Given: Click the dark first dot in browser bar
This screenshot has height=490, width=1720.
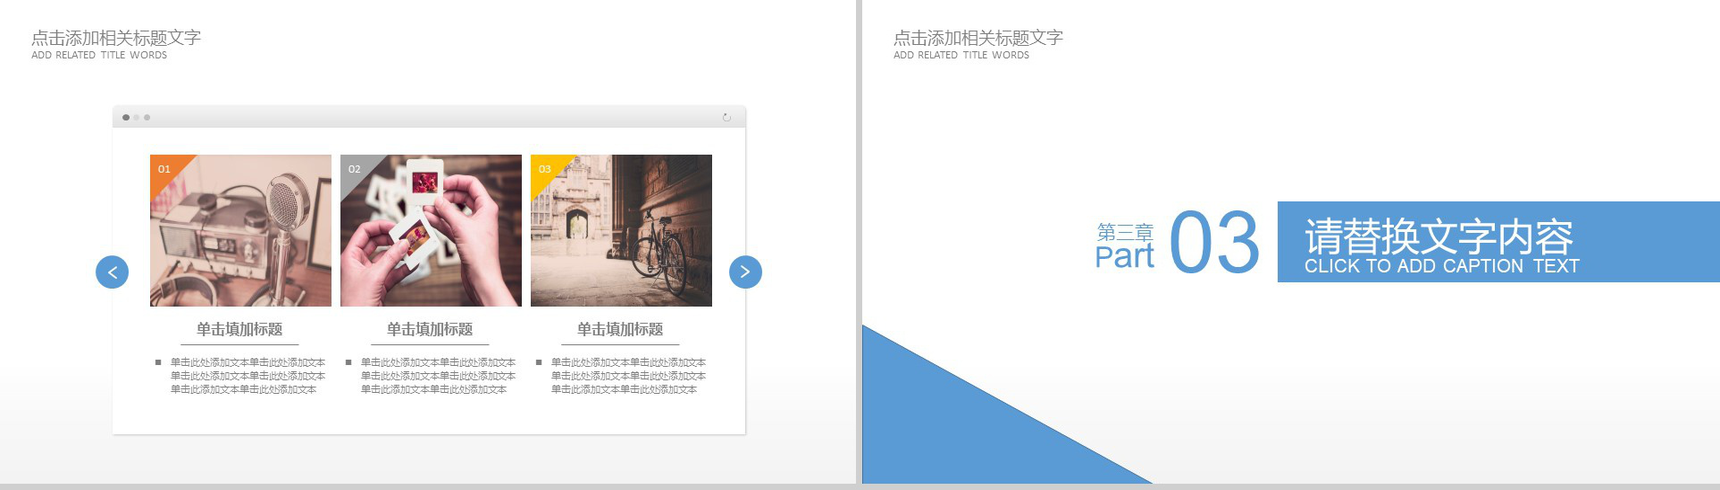Looking at the screenshot, I should (126, 118).
